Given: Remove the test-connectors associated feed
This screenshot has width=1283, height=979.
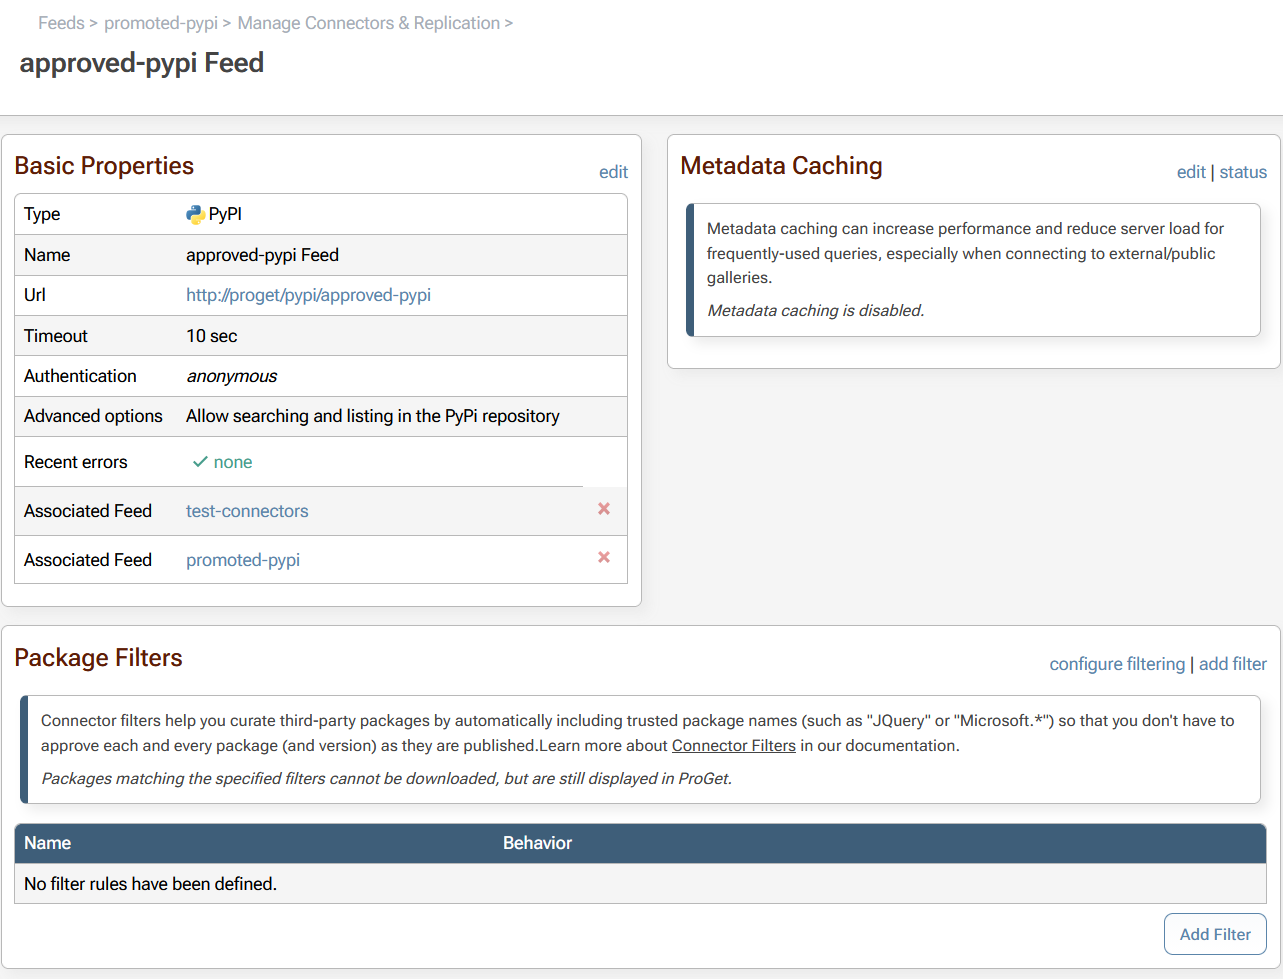Looking at the screenshot, I should pos(604,509).
